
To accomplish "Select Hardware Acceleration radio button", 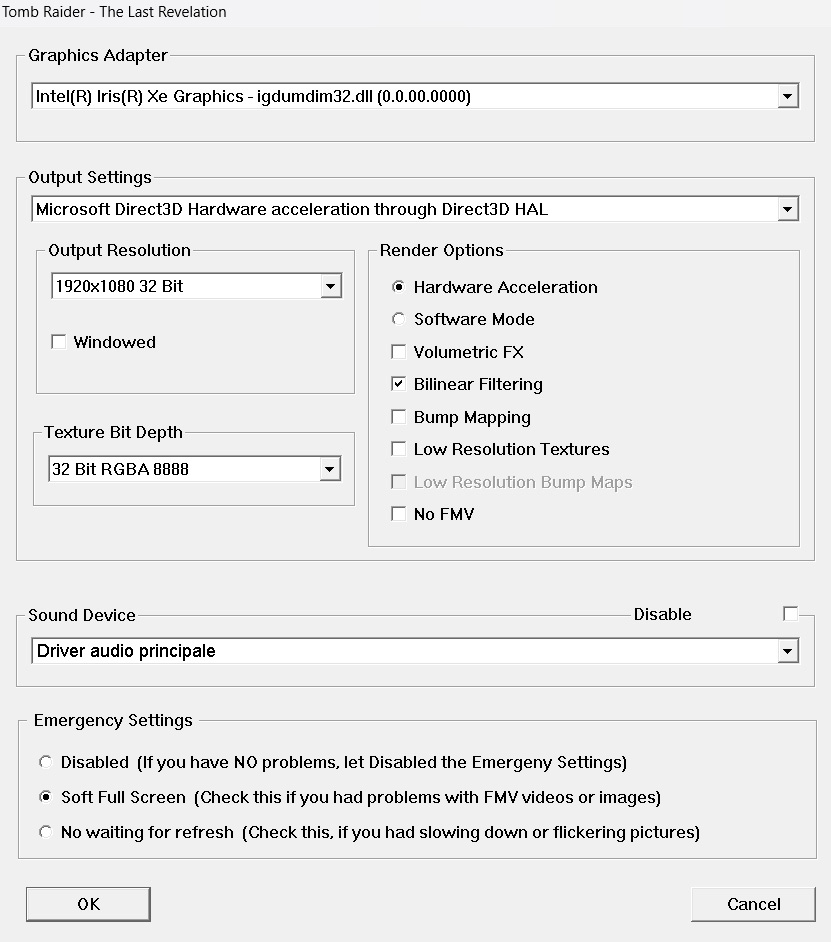I will (x=398, y=287).
